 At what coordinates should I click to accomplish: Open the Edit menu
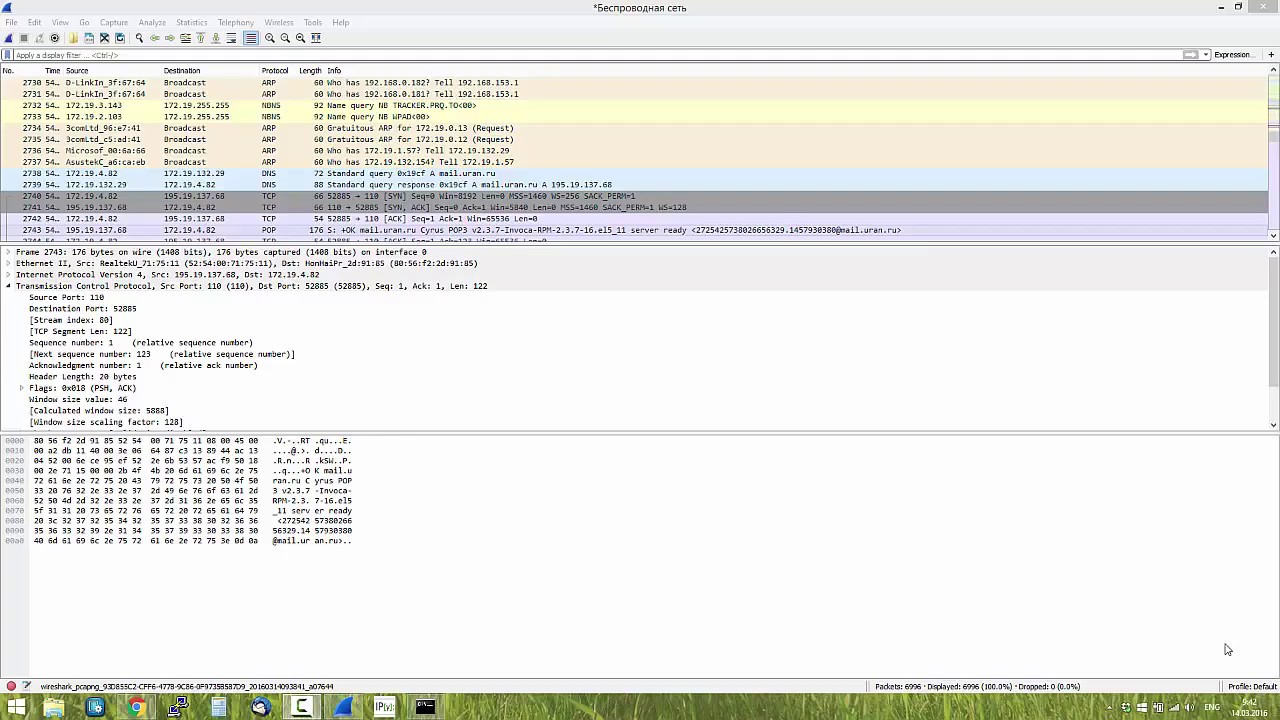coord(35,22)
